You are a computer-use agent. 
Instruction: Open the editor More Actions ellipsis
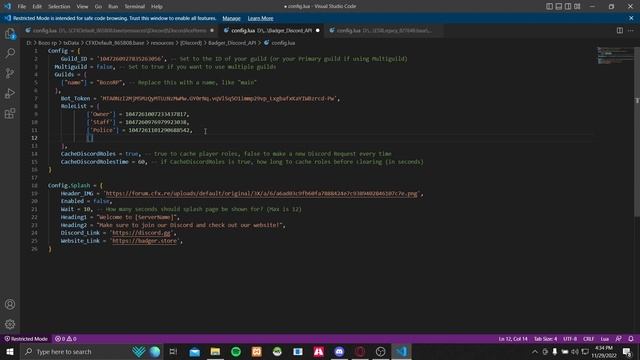tap(631, 30)
